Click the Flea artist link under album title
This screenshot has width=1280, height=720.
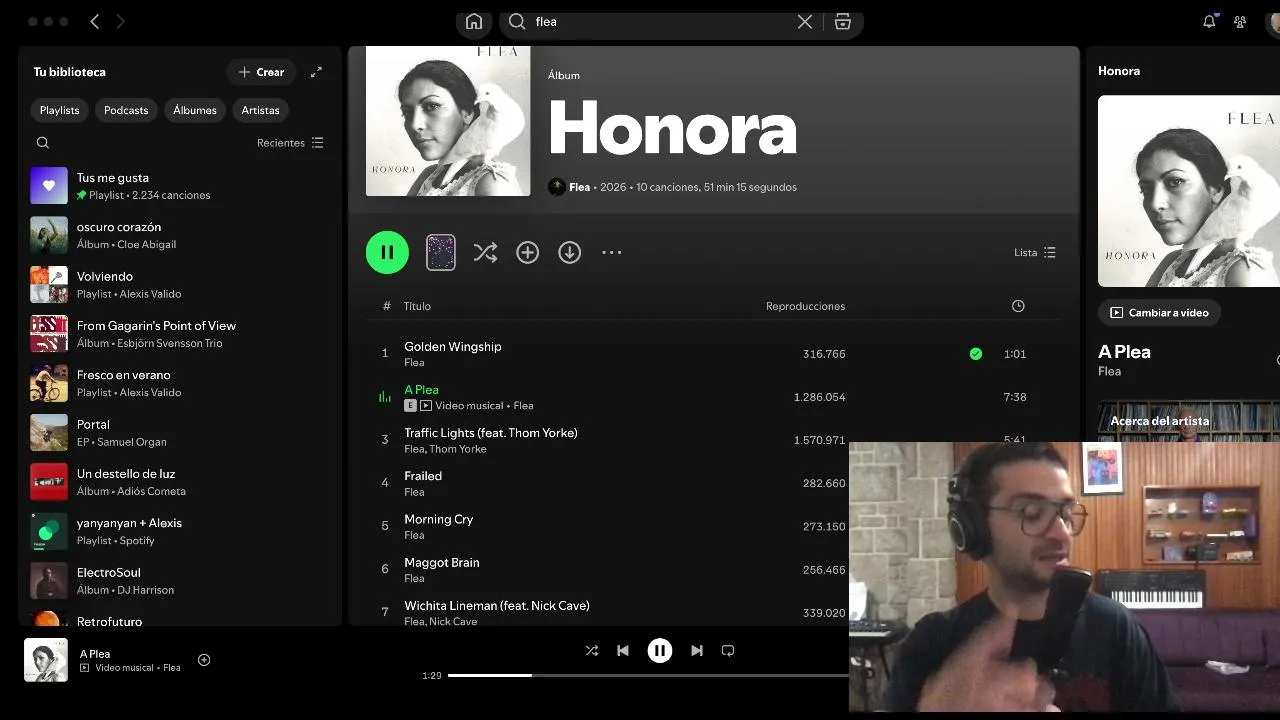[x=579, y=187]
